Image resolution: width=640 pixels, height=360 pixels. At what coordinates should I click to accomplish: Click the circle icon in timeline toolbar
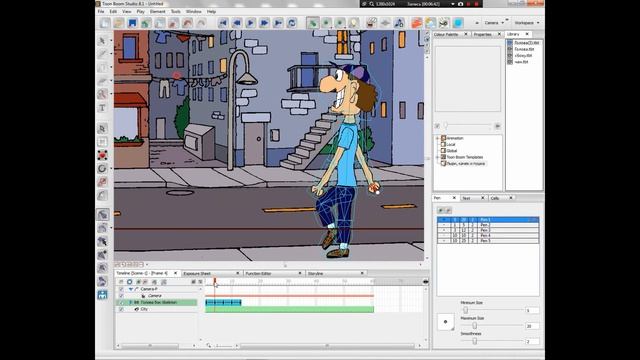tap(129, 282)
